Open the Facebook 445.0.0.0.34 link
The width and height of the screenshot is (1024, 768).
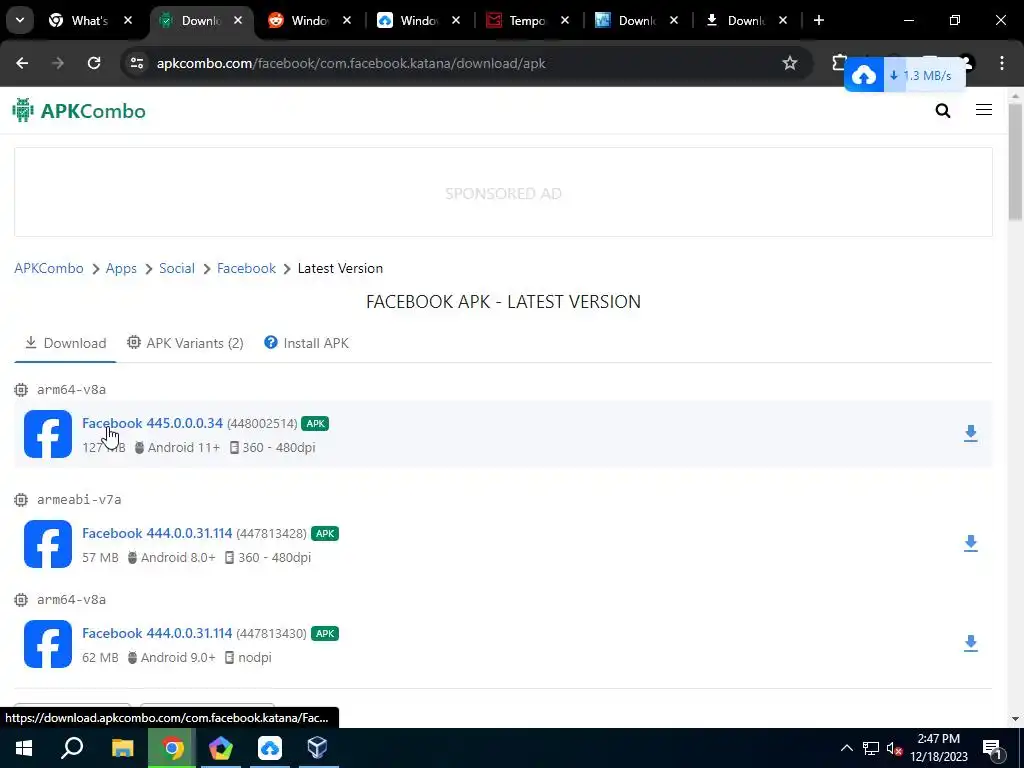click(152, 423)
